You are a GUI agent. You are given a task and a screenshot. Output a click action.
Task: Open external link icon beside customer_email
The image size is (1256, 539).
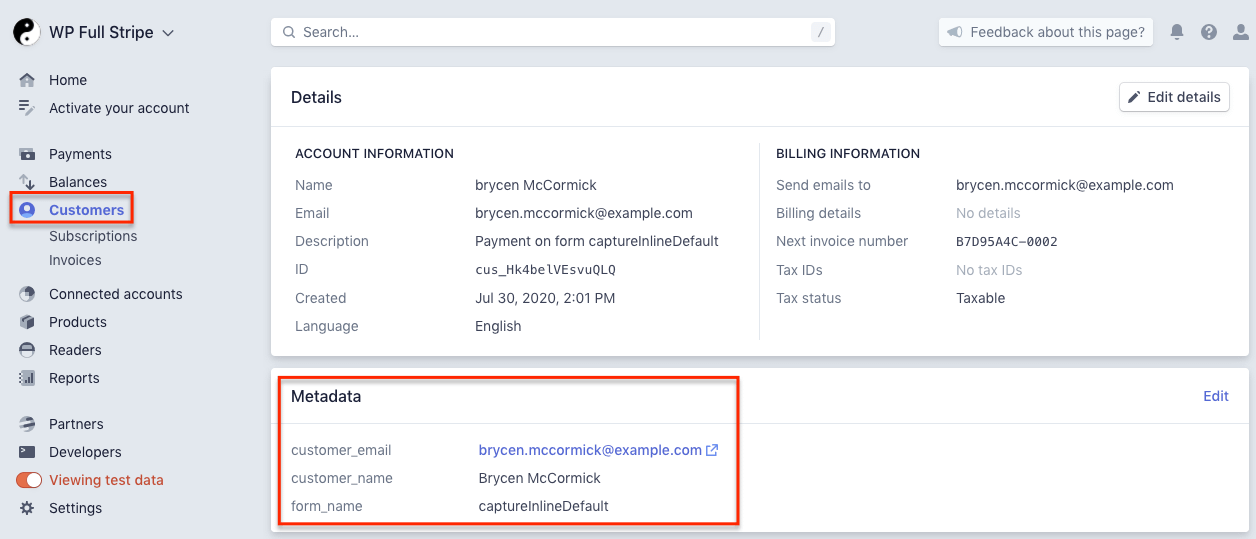[712, 450]
